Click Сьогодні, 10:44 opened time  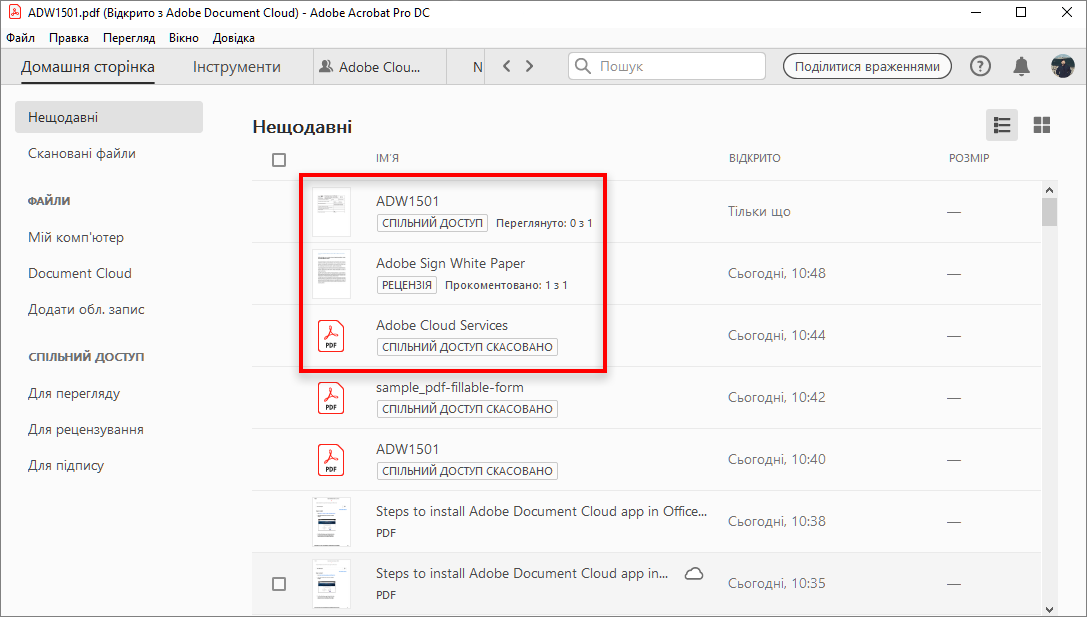[776, 336]
